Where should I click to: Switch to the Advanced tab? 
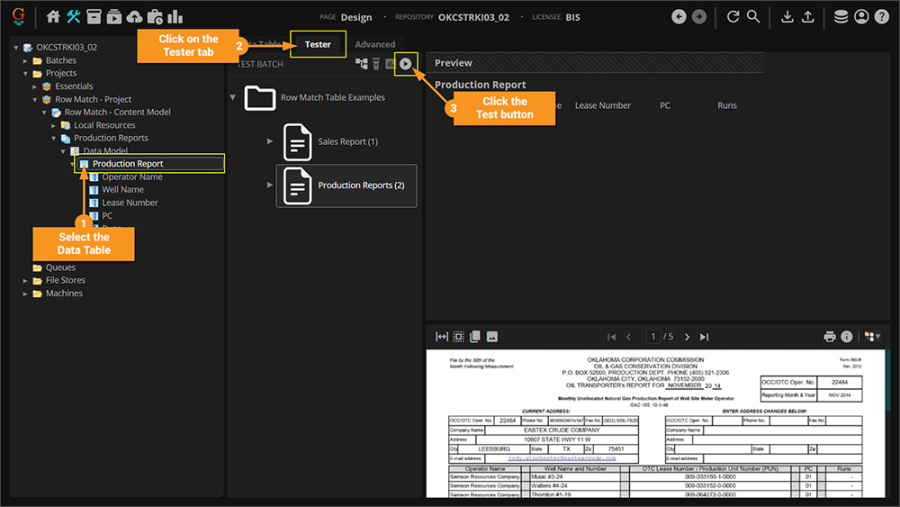[375, 44]
